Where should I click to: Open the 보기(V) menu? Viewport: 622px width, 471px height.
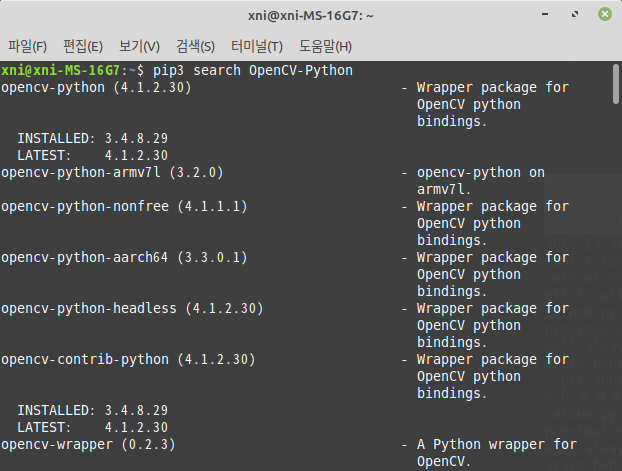(139, 46)
